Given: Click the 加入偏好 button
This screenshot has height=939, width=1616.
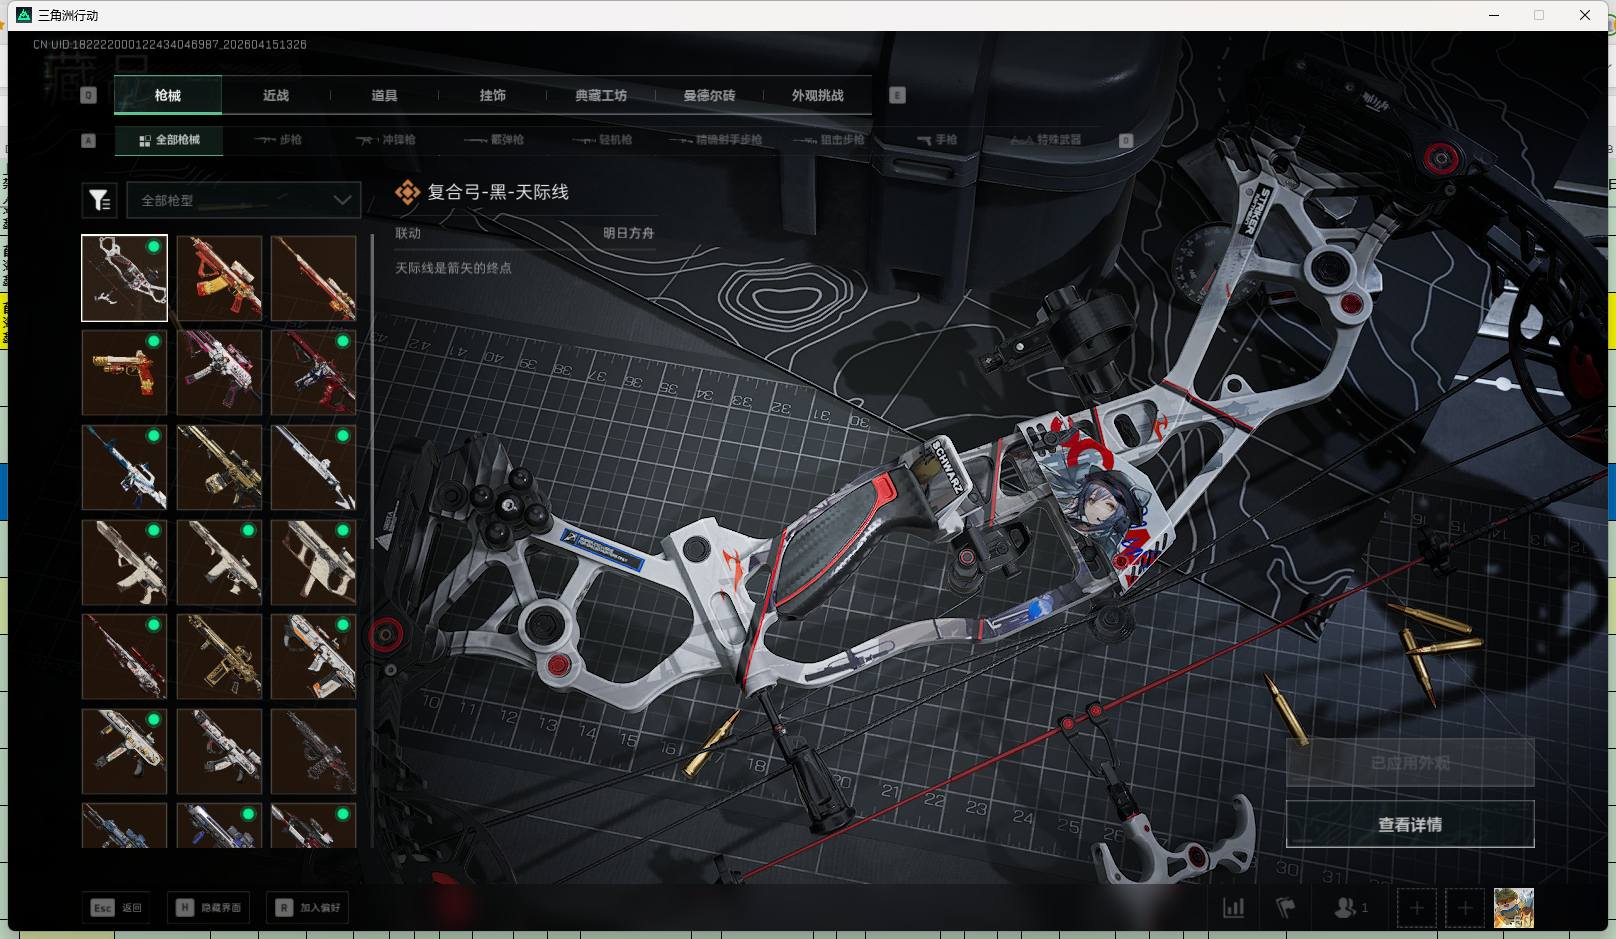Looking at the screenshot, I should coord(308,908).
